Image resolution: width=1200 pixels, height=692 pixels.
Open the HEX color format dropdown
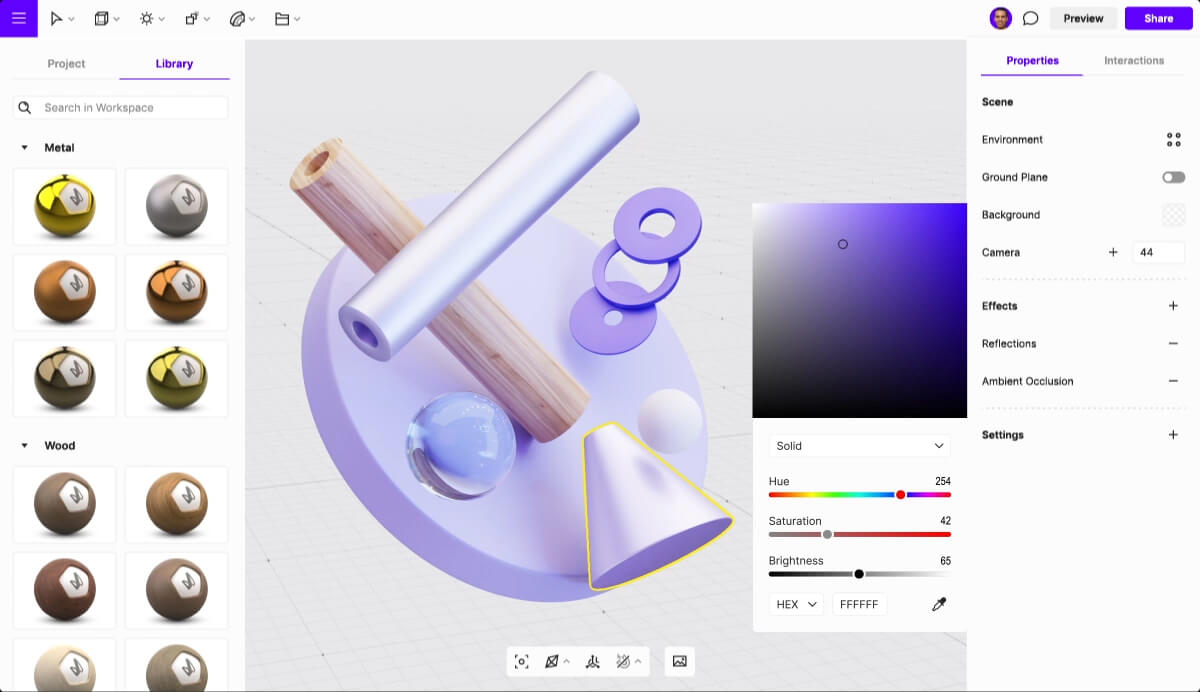(795, 604)
